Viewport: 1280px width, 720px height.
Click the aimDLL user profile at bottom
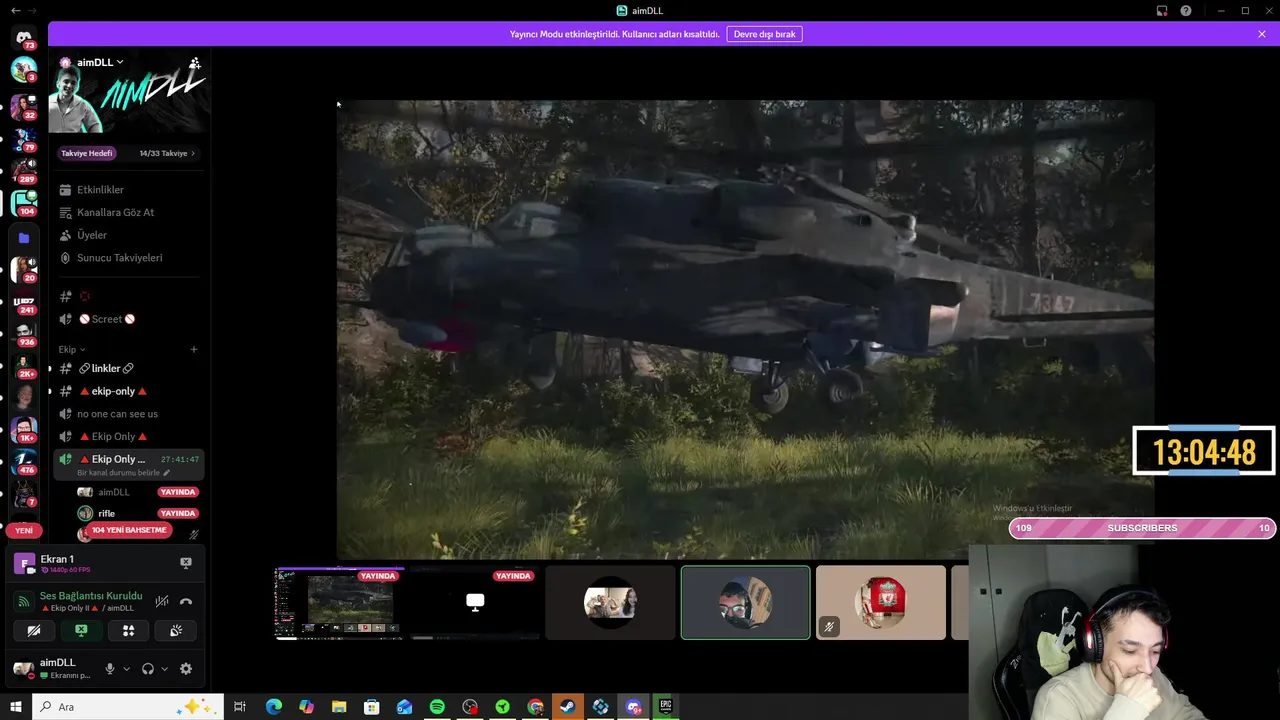pyautogui.click(x=54, y=669)
